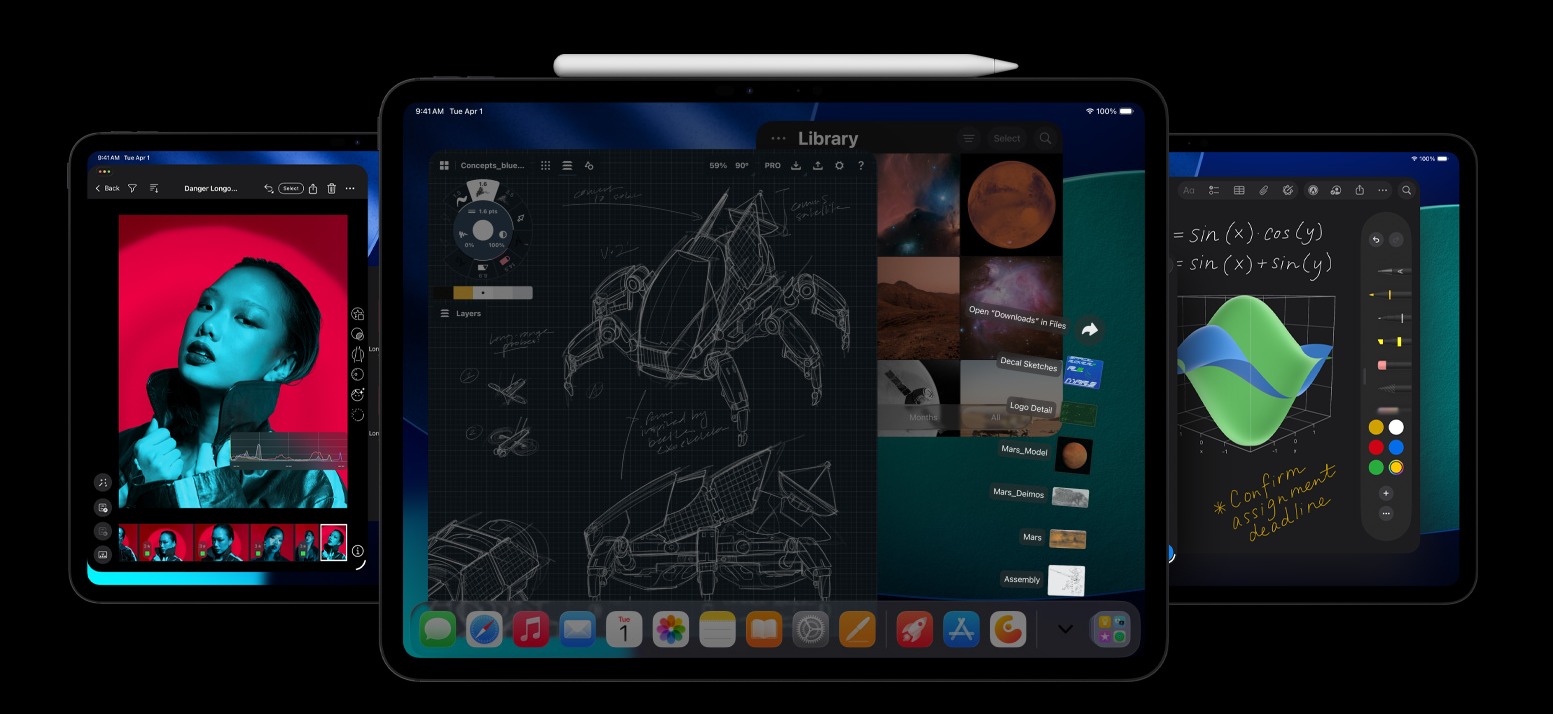Toggle the Notes checklist icon
This screenshot has width=1553, height=714.
pos(1214,190)
